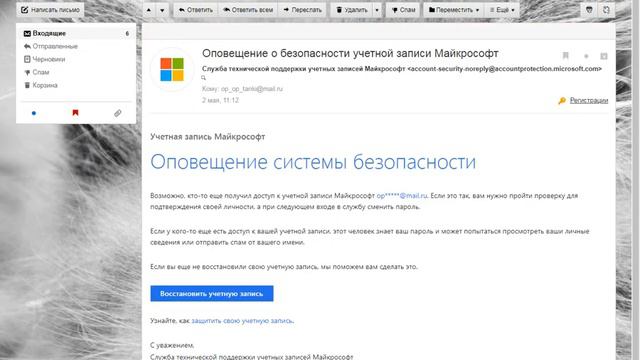Mark message as spam via toolbar Спам
The height and width of the screenshot is (360, 640).
[x=403, y=10]
